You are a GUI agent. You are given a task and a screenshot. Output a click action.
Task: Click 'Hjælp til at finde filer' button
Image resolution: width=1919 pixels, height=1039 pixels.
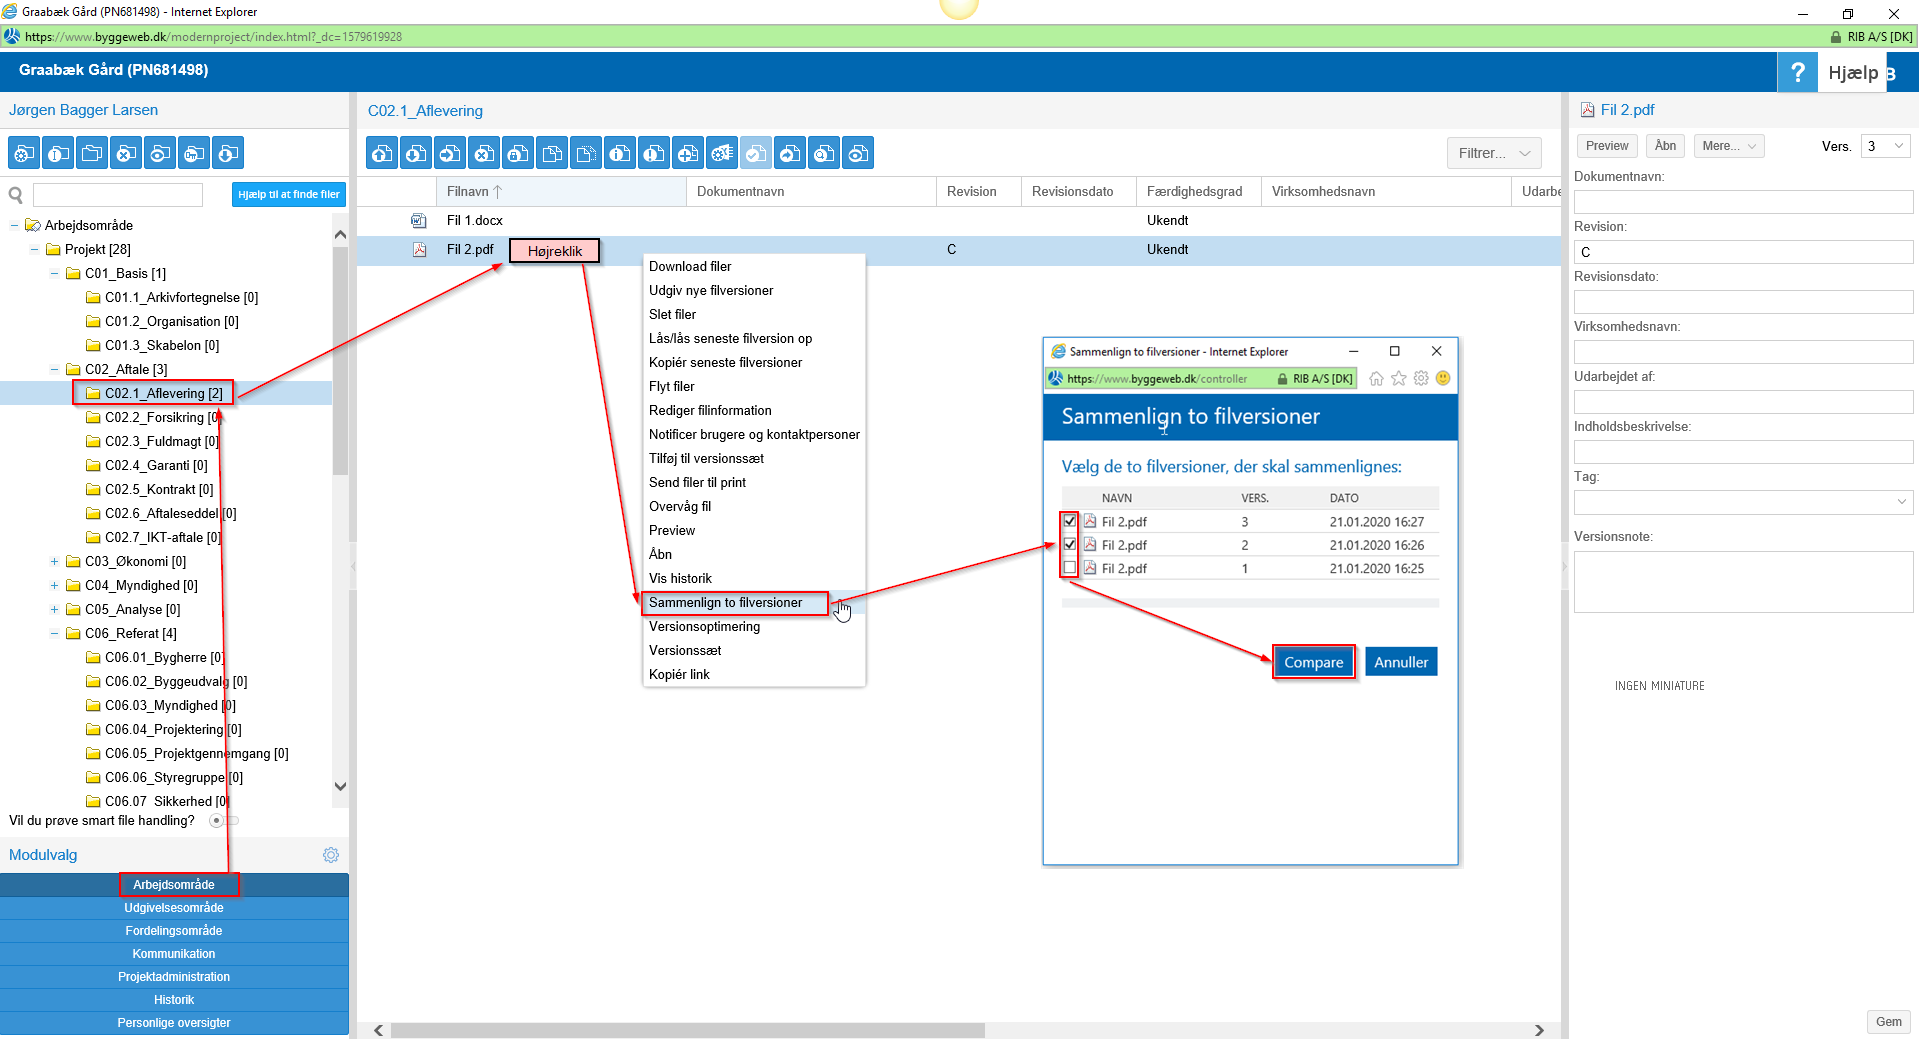288,194
